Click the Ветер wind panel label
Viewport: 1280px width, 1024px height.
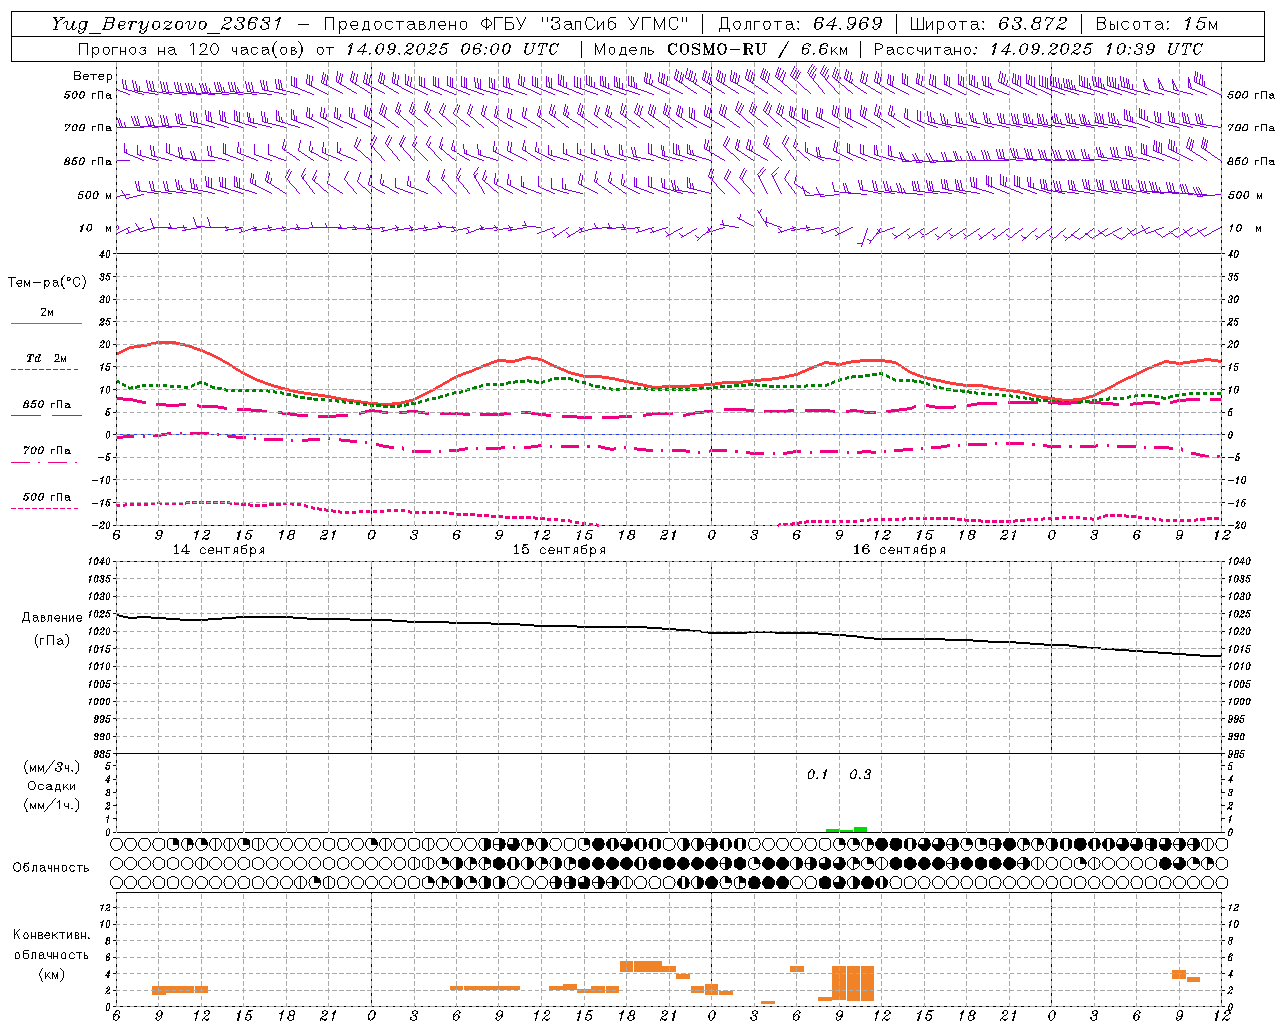point(92,76)
